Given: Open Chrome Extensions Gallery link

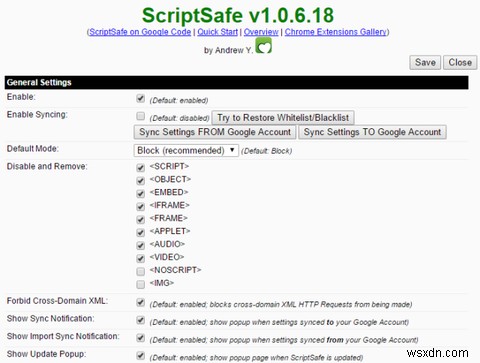Looking at the screenshot, I should 336,32.
